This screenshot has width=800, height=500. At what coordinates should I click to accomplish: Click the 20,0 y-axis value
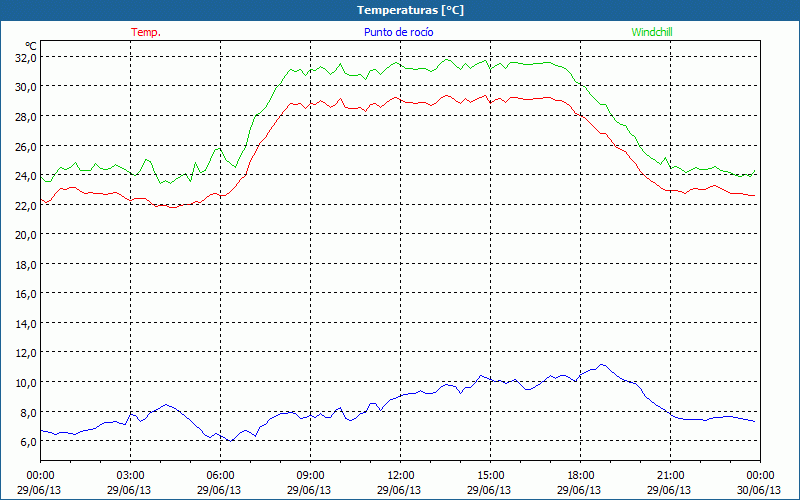(x=26, y=235)
